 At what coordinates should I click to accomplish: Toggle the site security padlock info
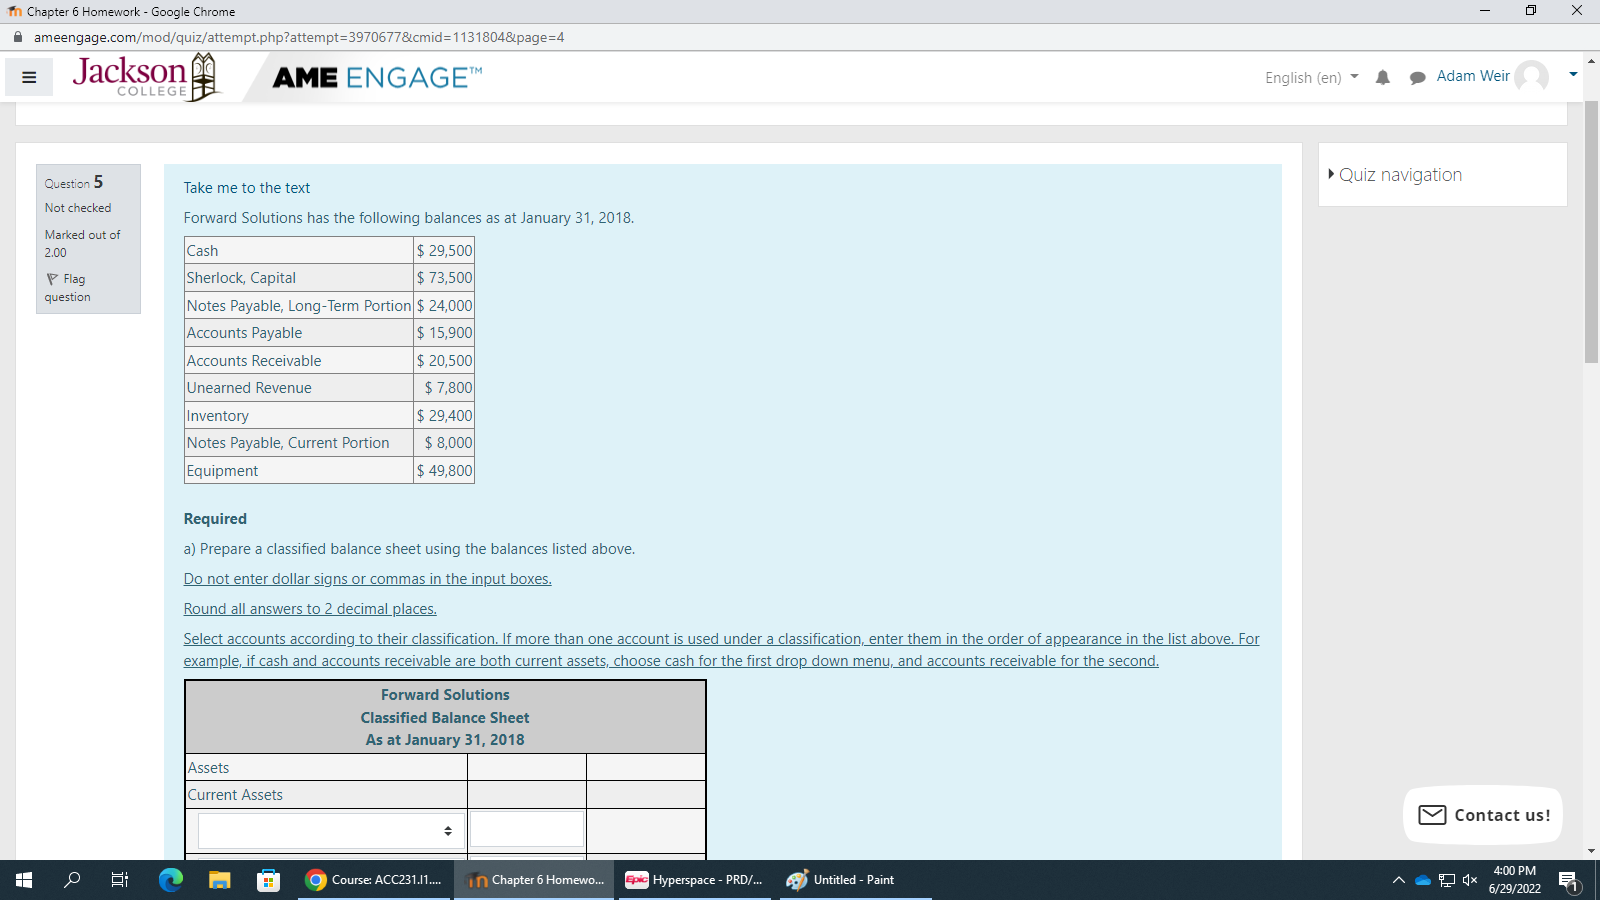(x=17, y=36)
